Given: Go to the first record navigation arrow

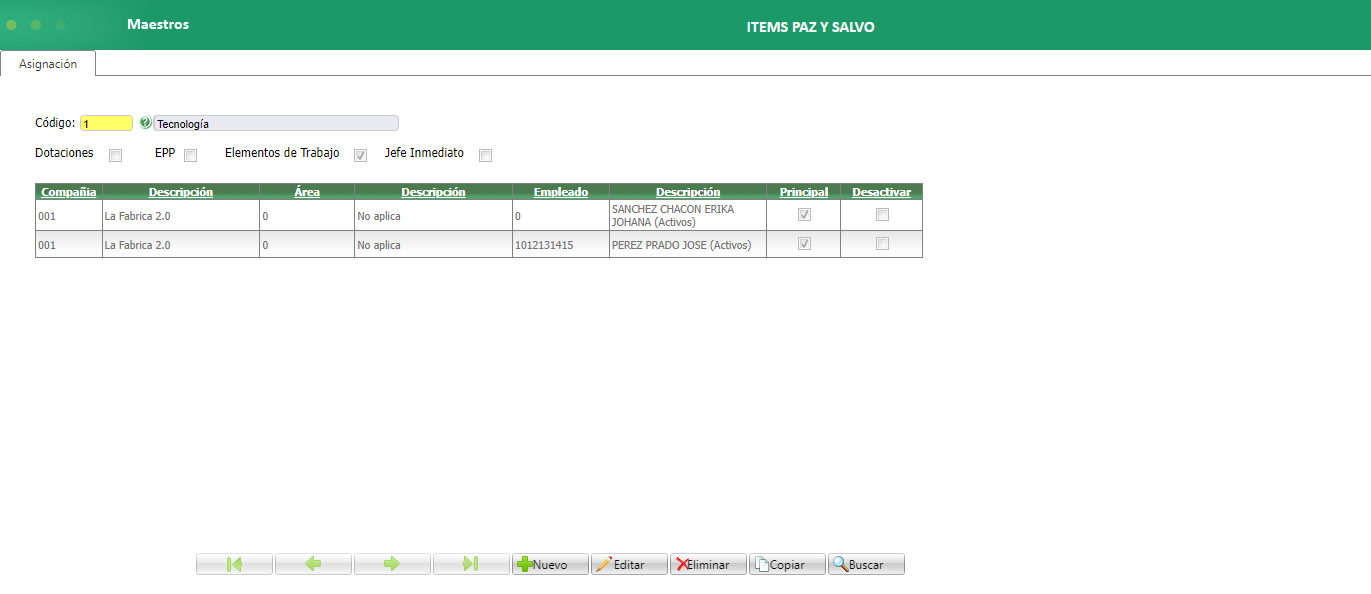Looking at the screenshot, I should 234,564.
